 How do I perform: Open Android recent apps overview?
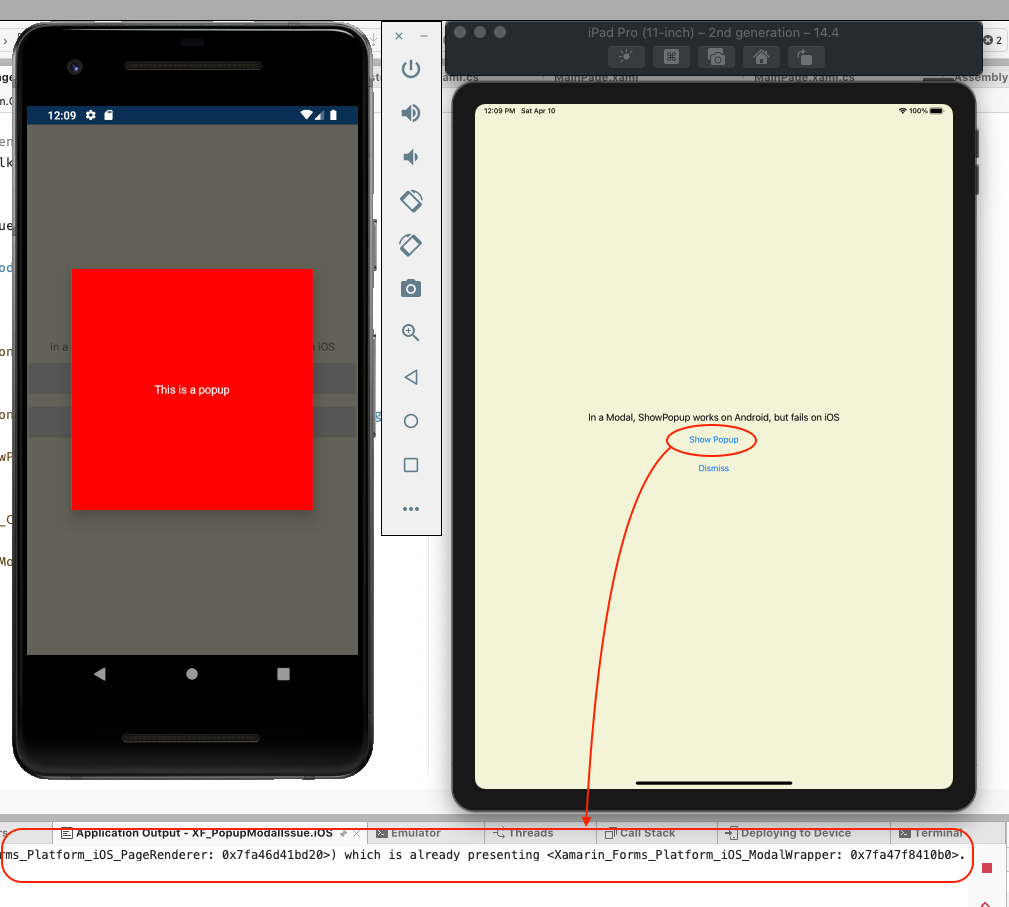click(410, 465)
